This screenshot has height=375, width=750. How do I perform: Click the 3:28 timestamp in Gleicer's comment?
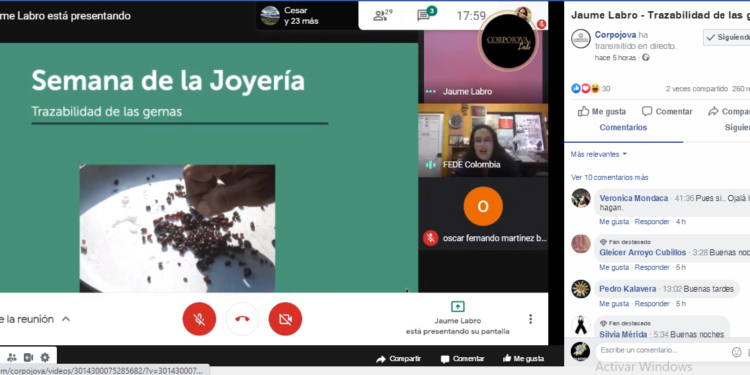pyautogui.click(x=700, y=253)
